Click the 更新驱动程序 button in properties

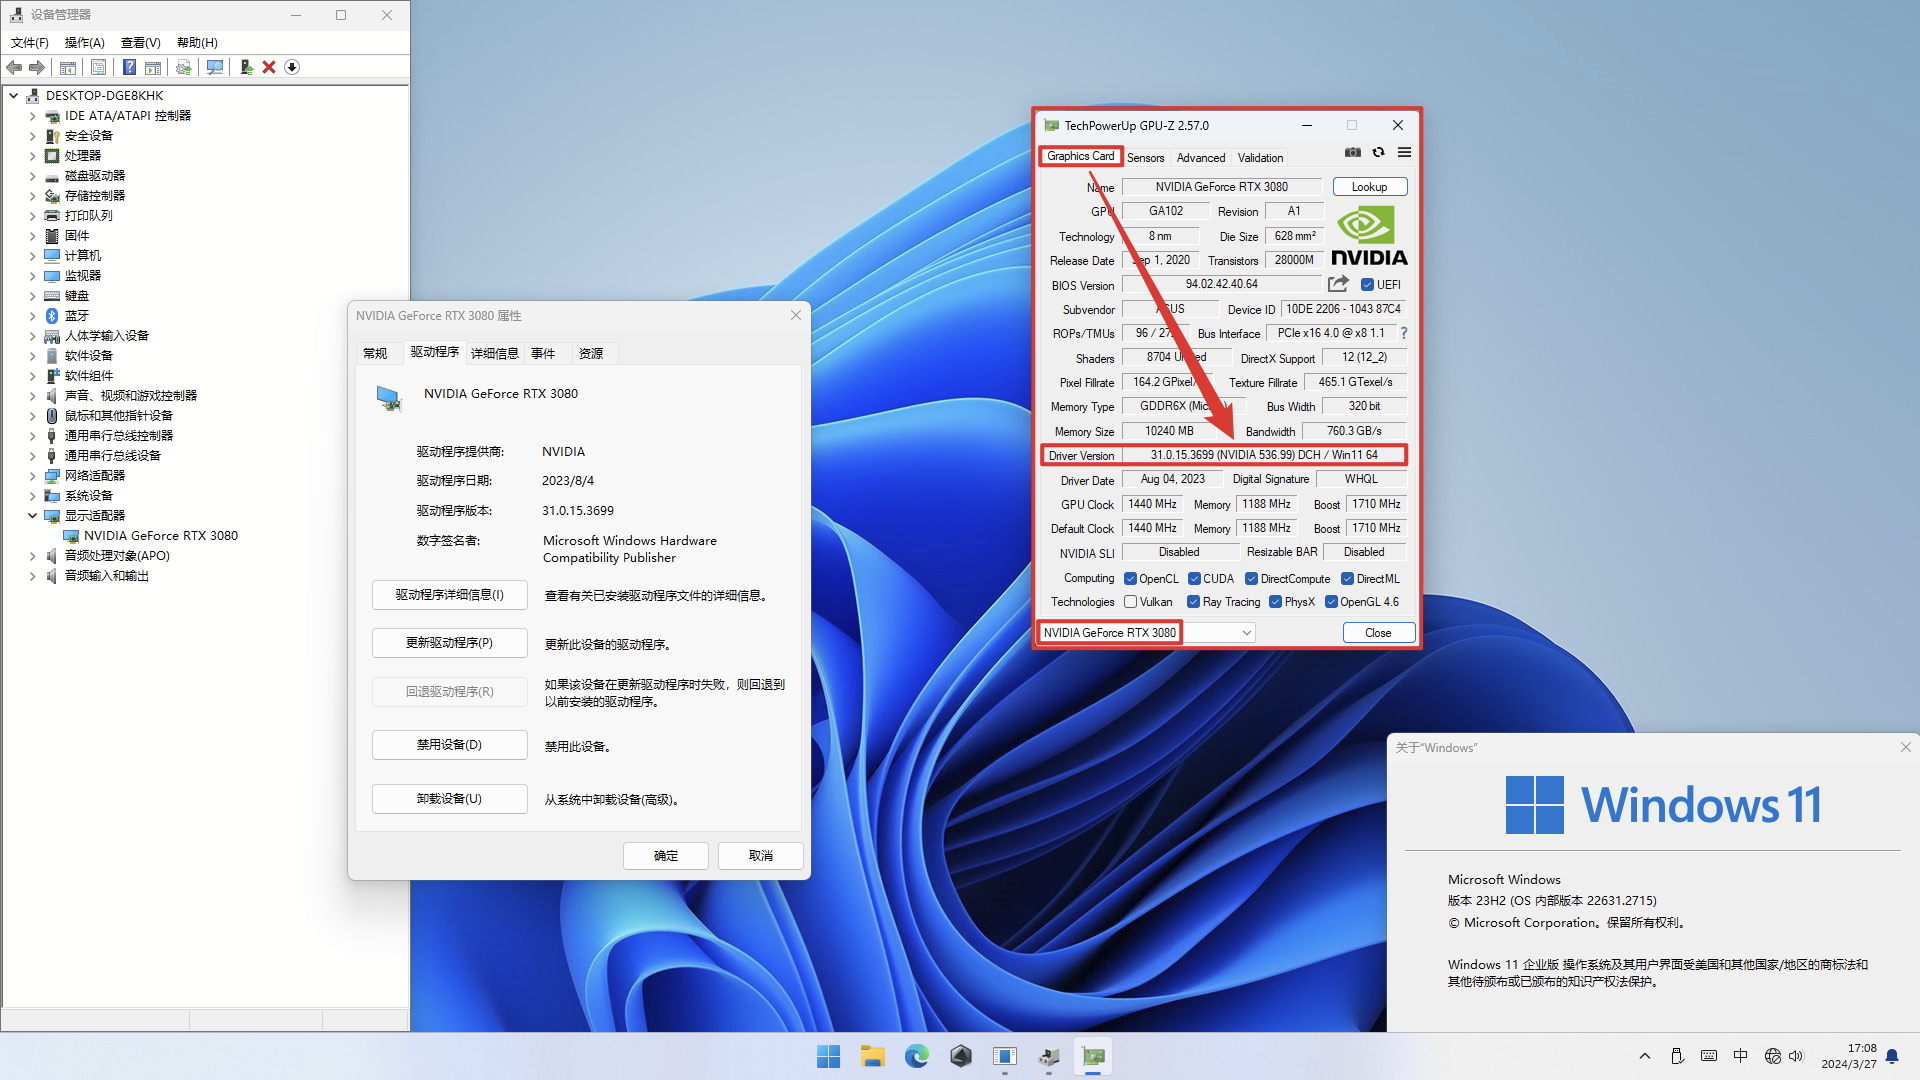(x=448, y=645)
